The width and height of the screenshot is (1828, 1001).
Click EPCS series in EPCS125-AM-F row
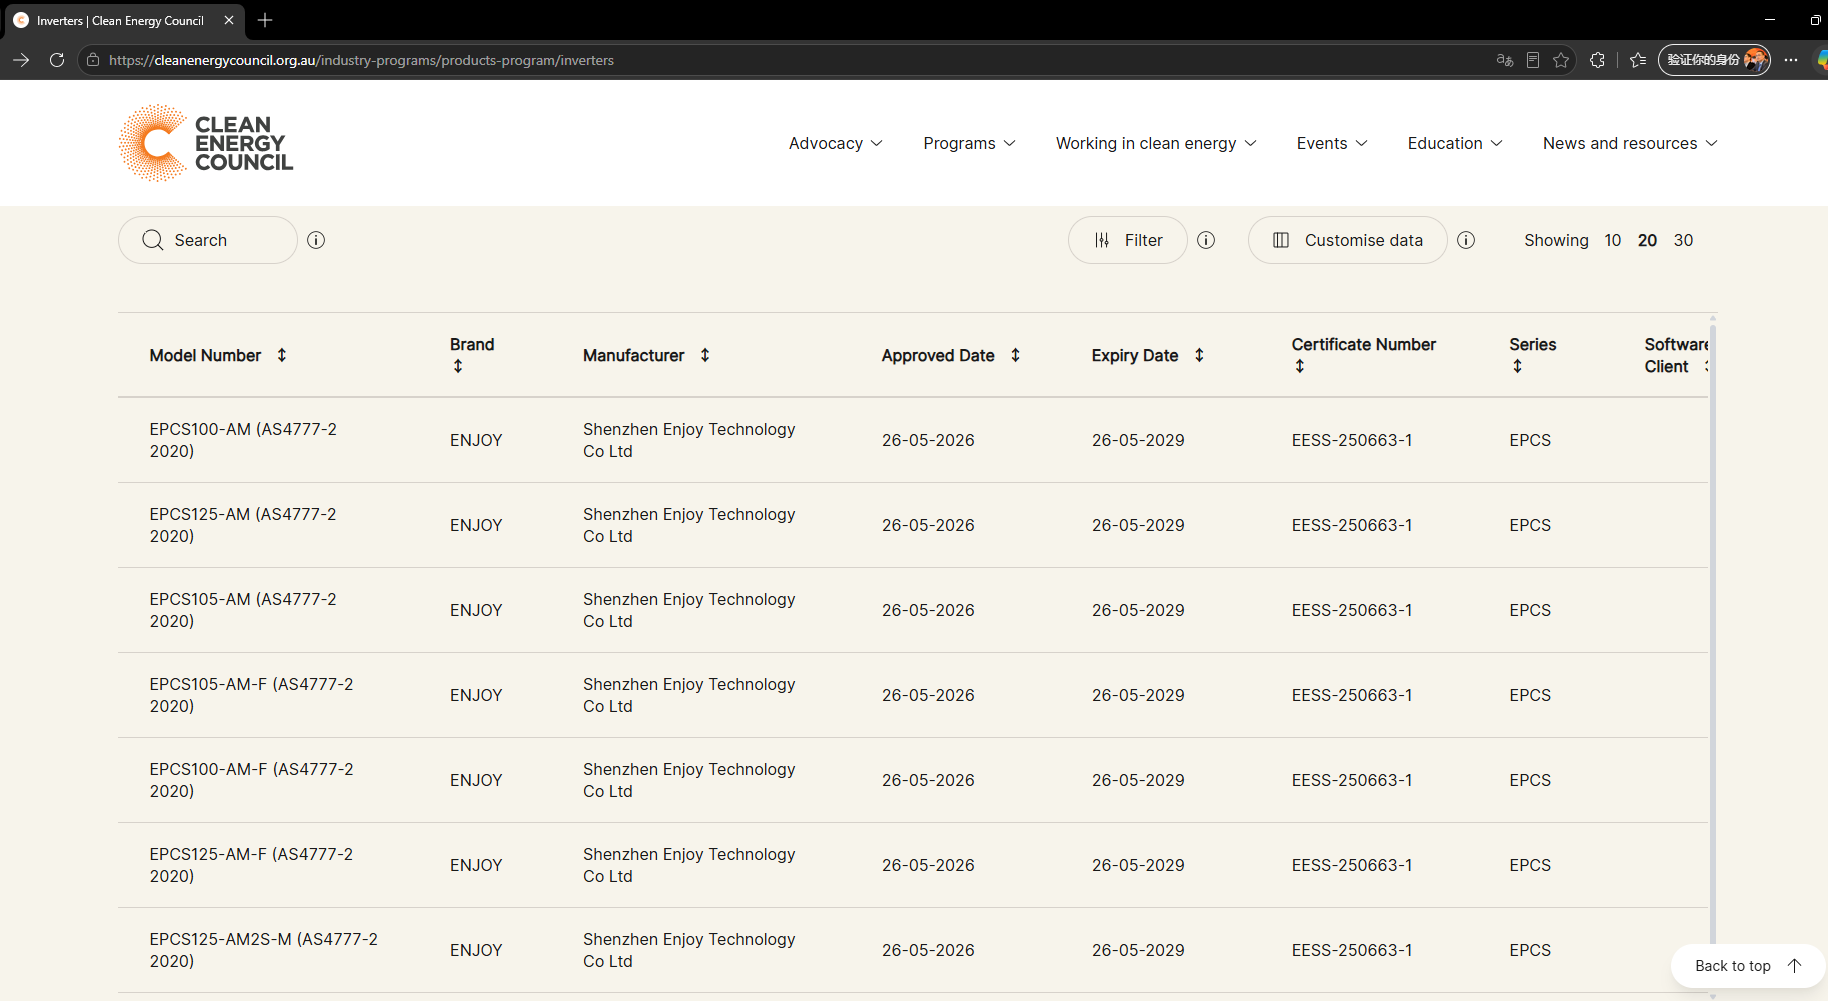tap(1530, 865)
